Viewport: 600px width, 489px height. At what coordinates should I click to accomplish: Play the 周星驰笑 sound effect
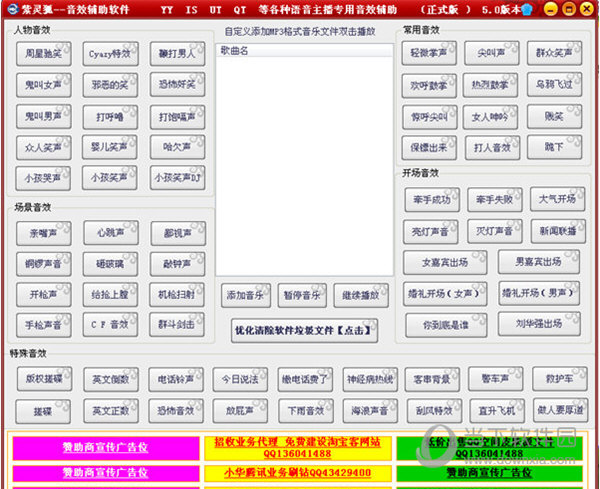44,54
